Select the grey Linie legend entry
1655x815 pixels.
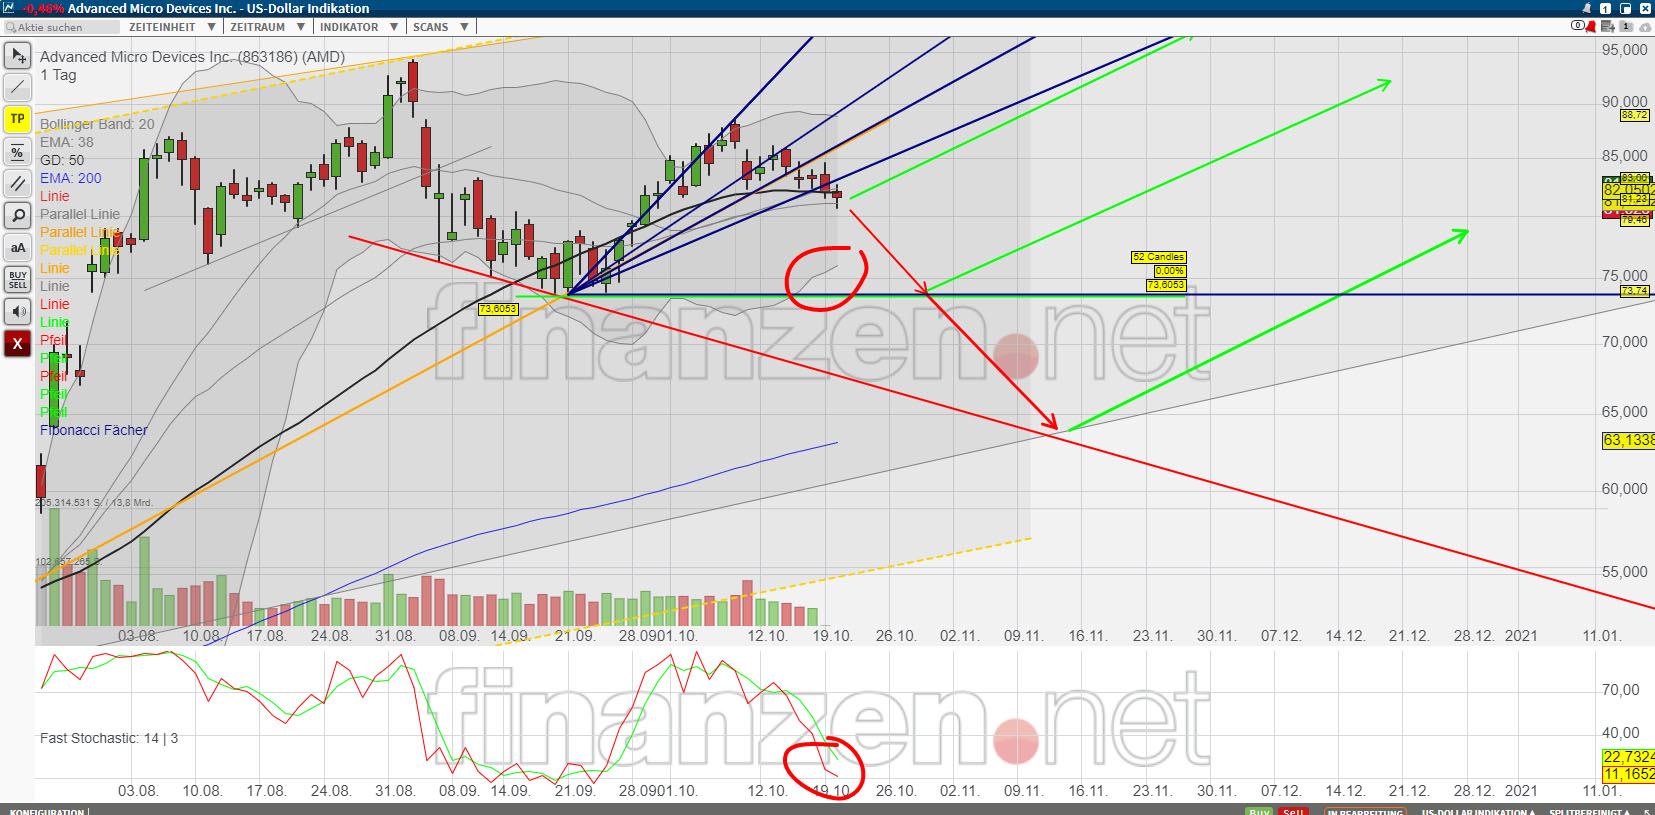pos(55,286)
